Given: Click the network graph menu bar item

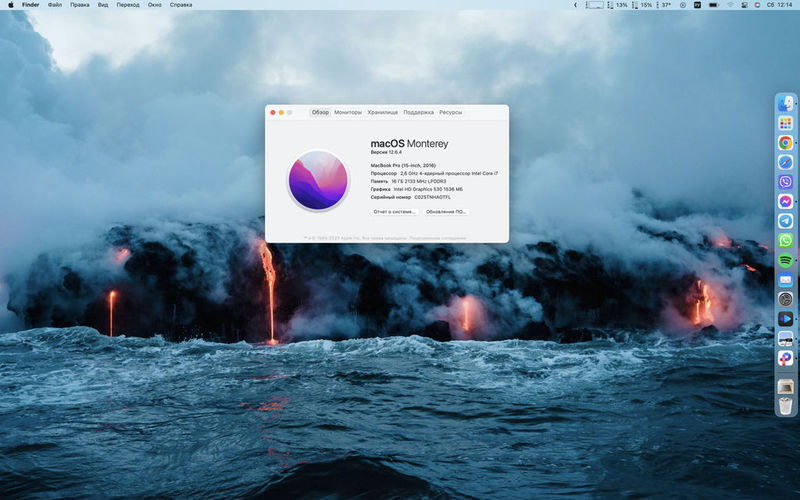Looking at the screenshot, I should point(594,5).
